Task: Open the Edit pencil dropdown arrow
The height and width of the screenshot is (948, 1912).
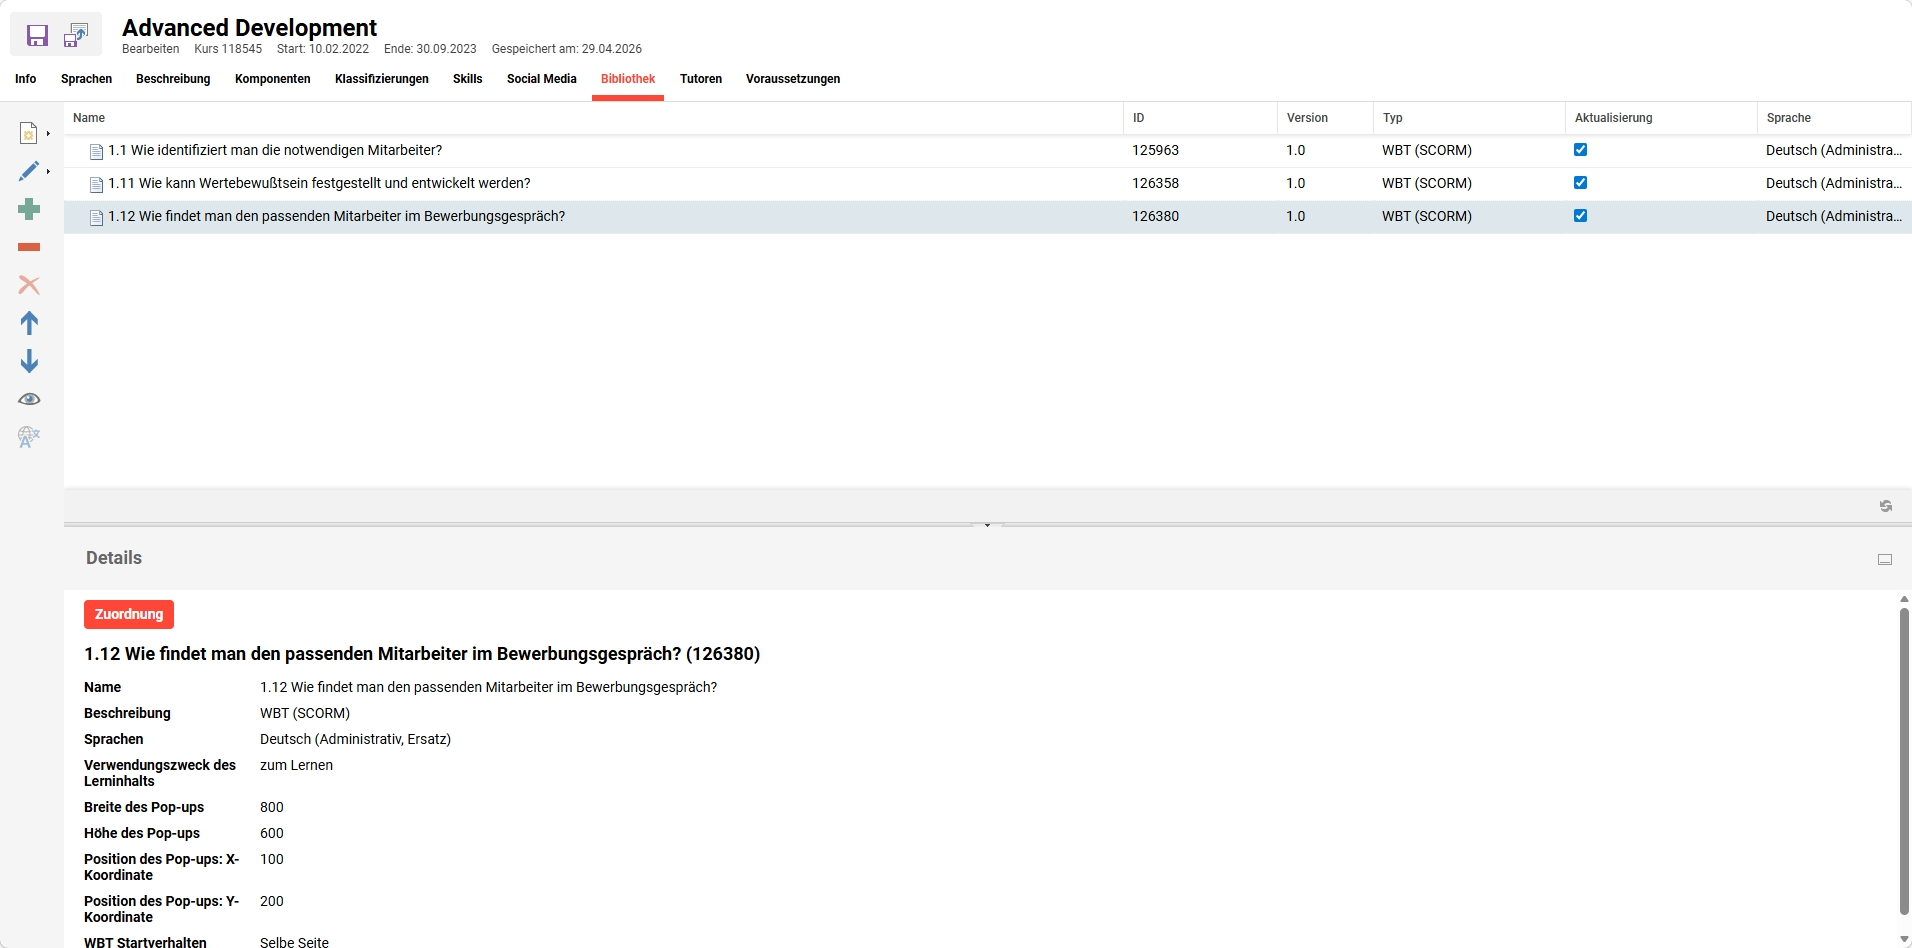Action: coord(48,172)
